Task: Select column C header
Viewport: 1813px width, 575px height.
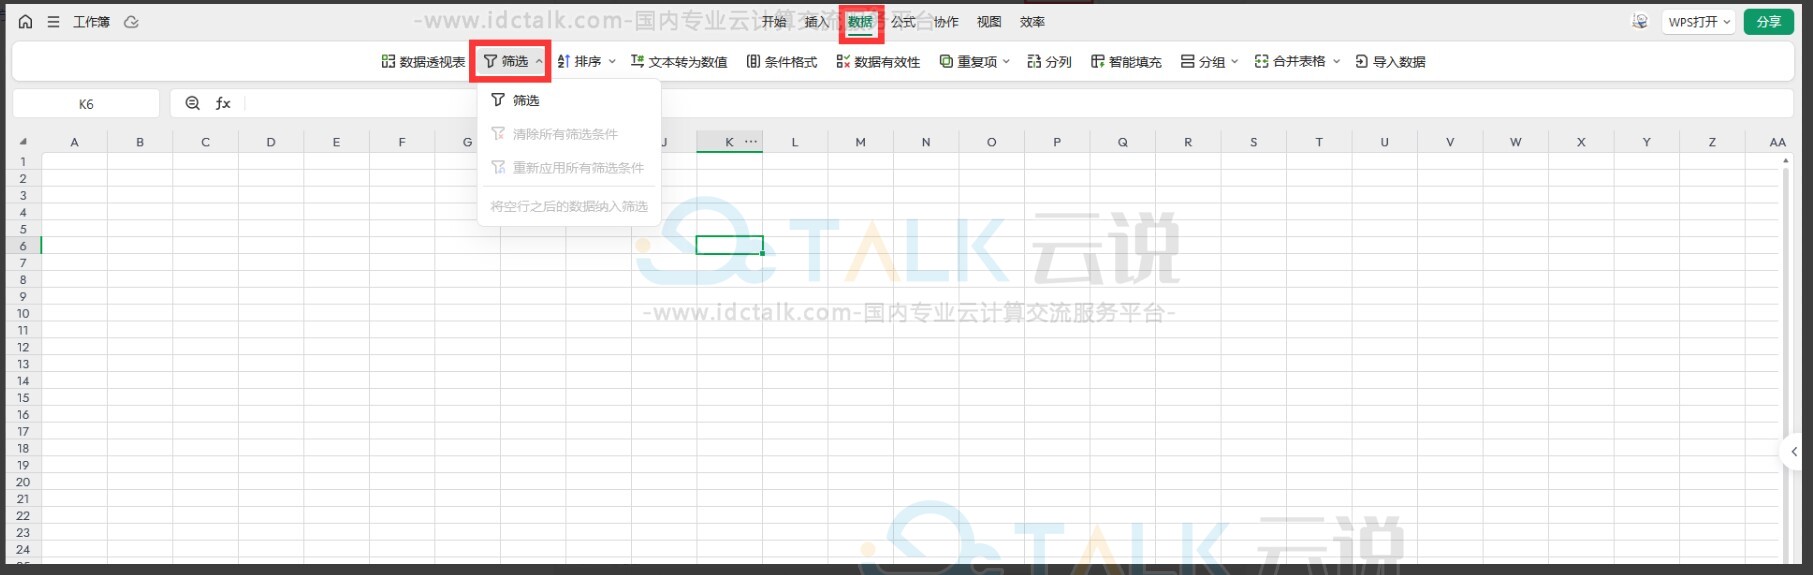Action: 205,142
